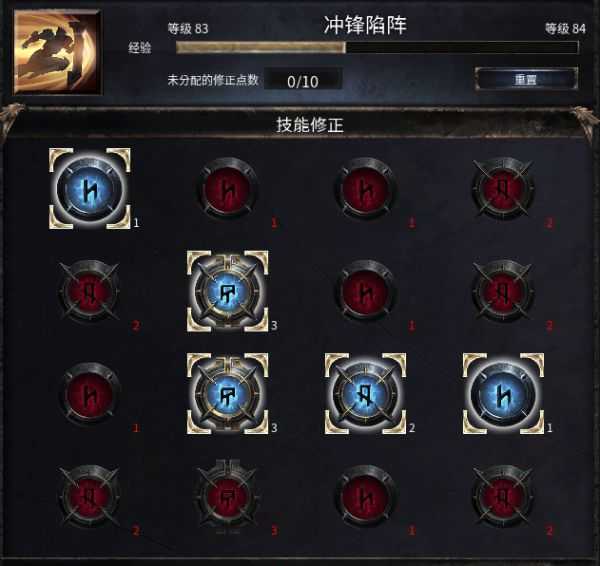This screenshot has width=600, height=566.
Task: Activate second-row red rune costing 1
Action: click(x=365, y=291)
